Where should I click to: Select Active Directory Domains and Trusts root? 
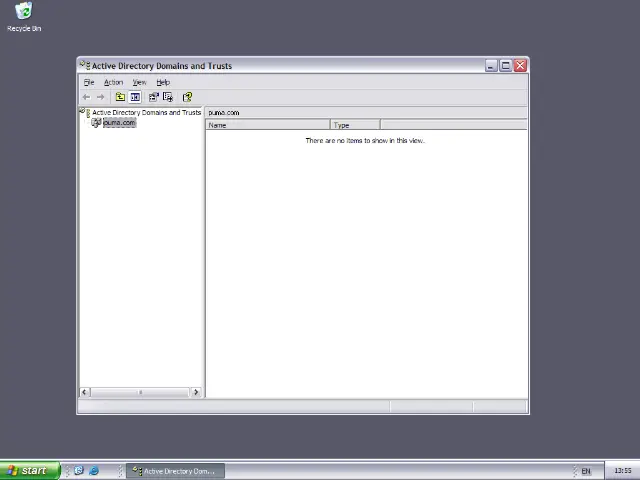coord(146,112)
